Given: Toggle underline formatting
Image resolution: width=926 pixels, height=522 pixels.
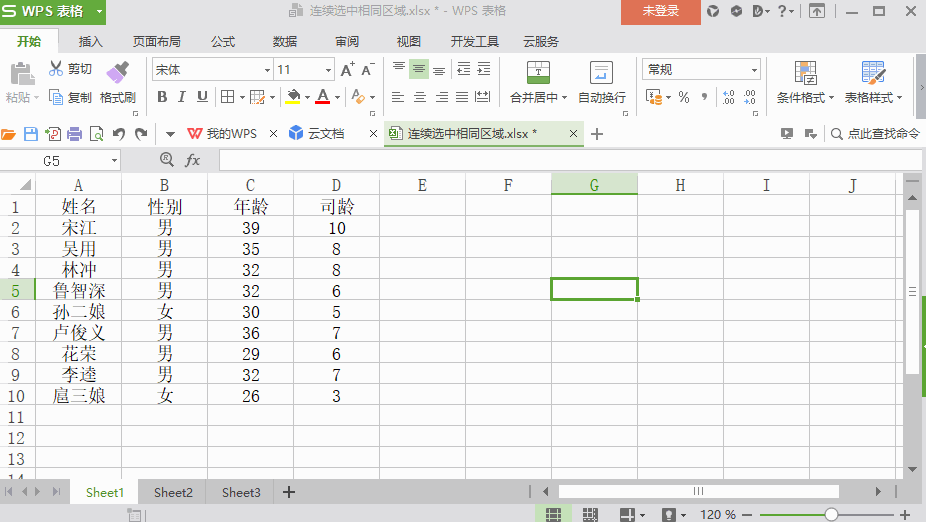Looking at the screenshot, I should (x=202, y=97).
